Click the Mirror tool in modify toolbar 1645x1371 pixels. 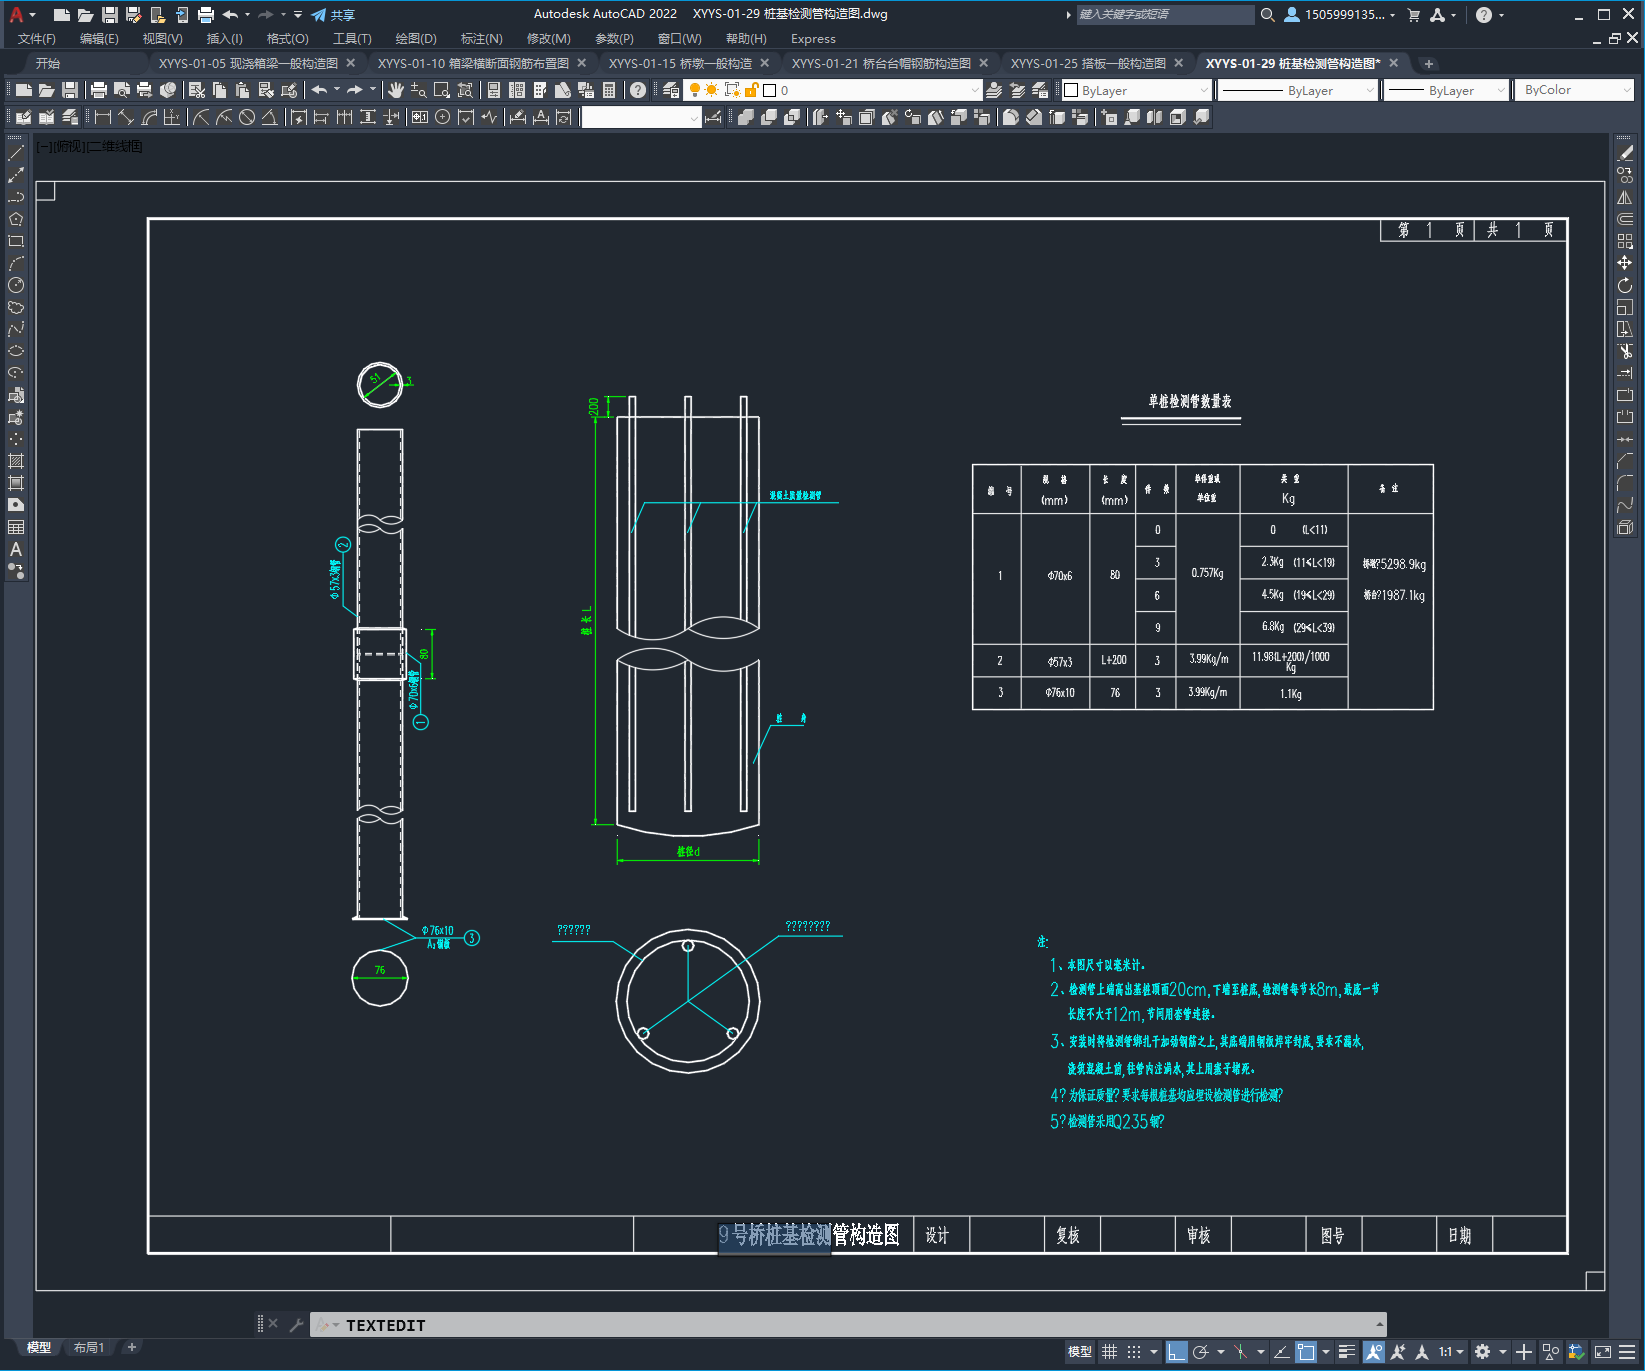1625,197
